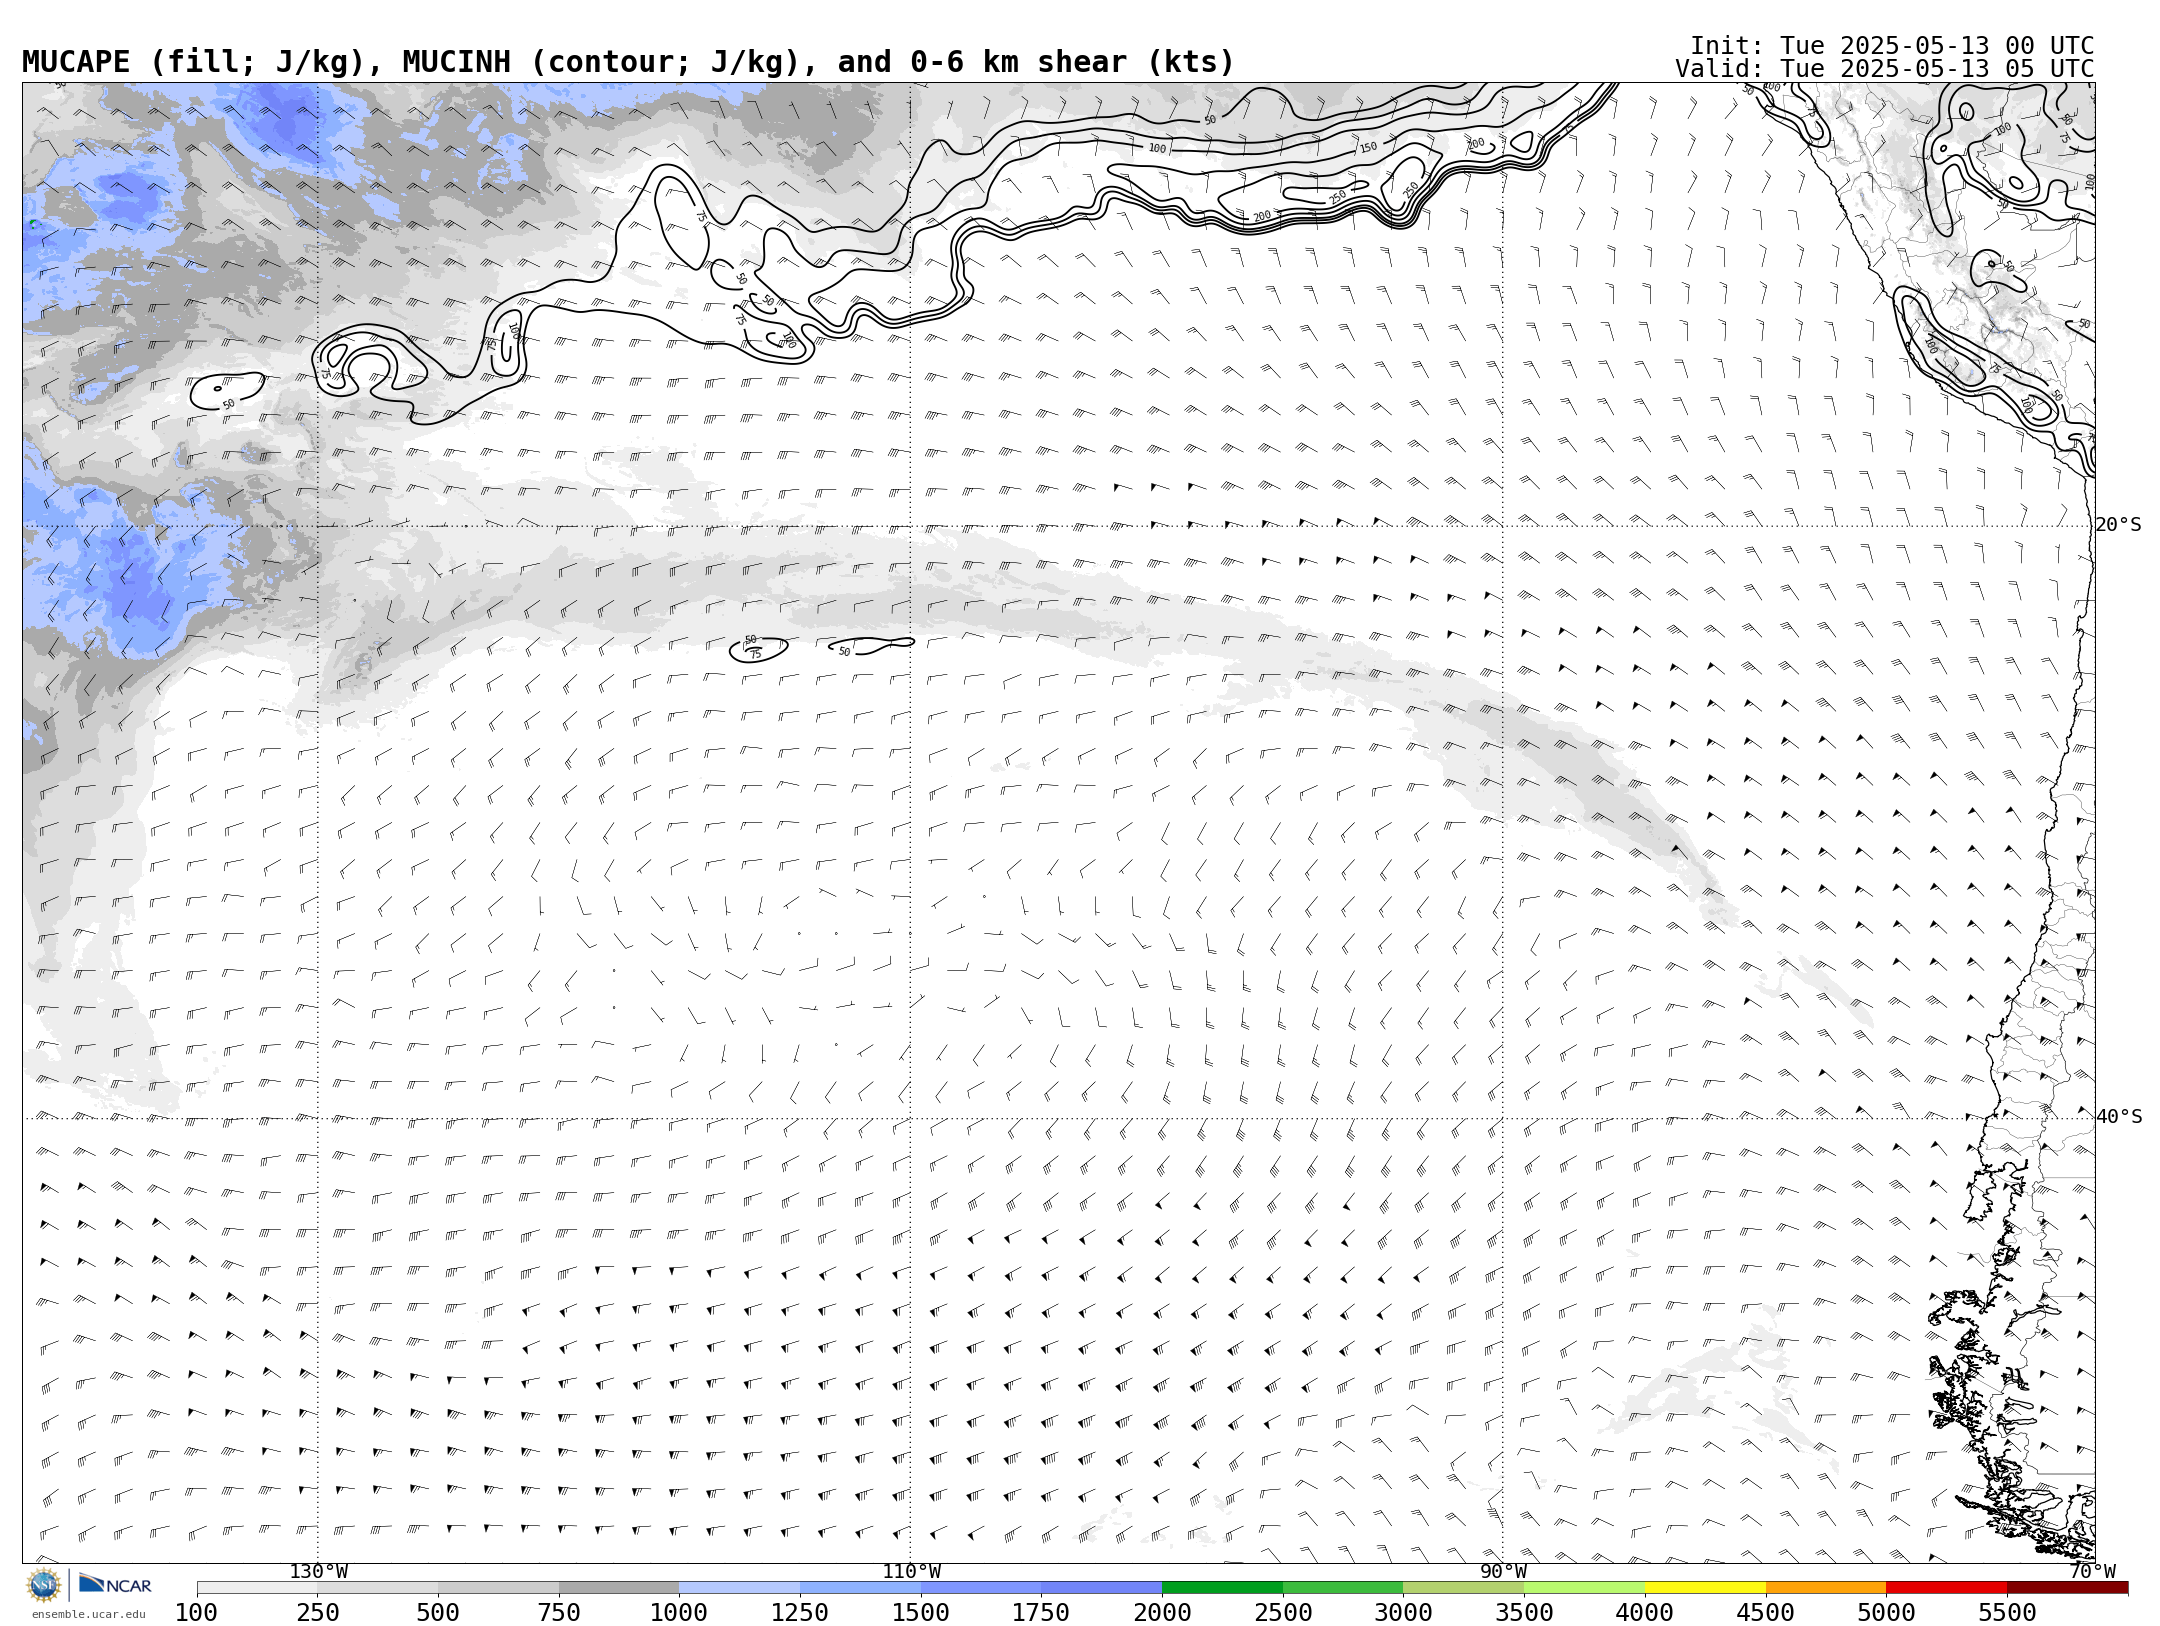Image resolution: width=2160 pixels, height=1626 pixels.
Task: Click the 110°W longitude label
Action: tap(911, 1572)
